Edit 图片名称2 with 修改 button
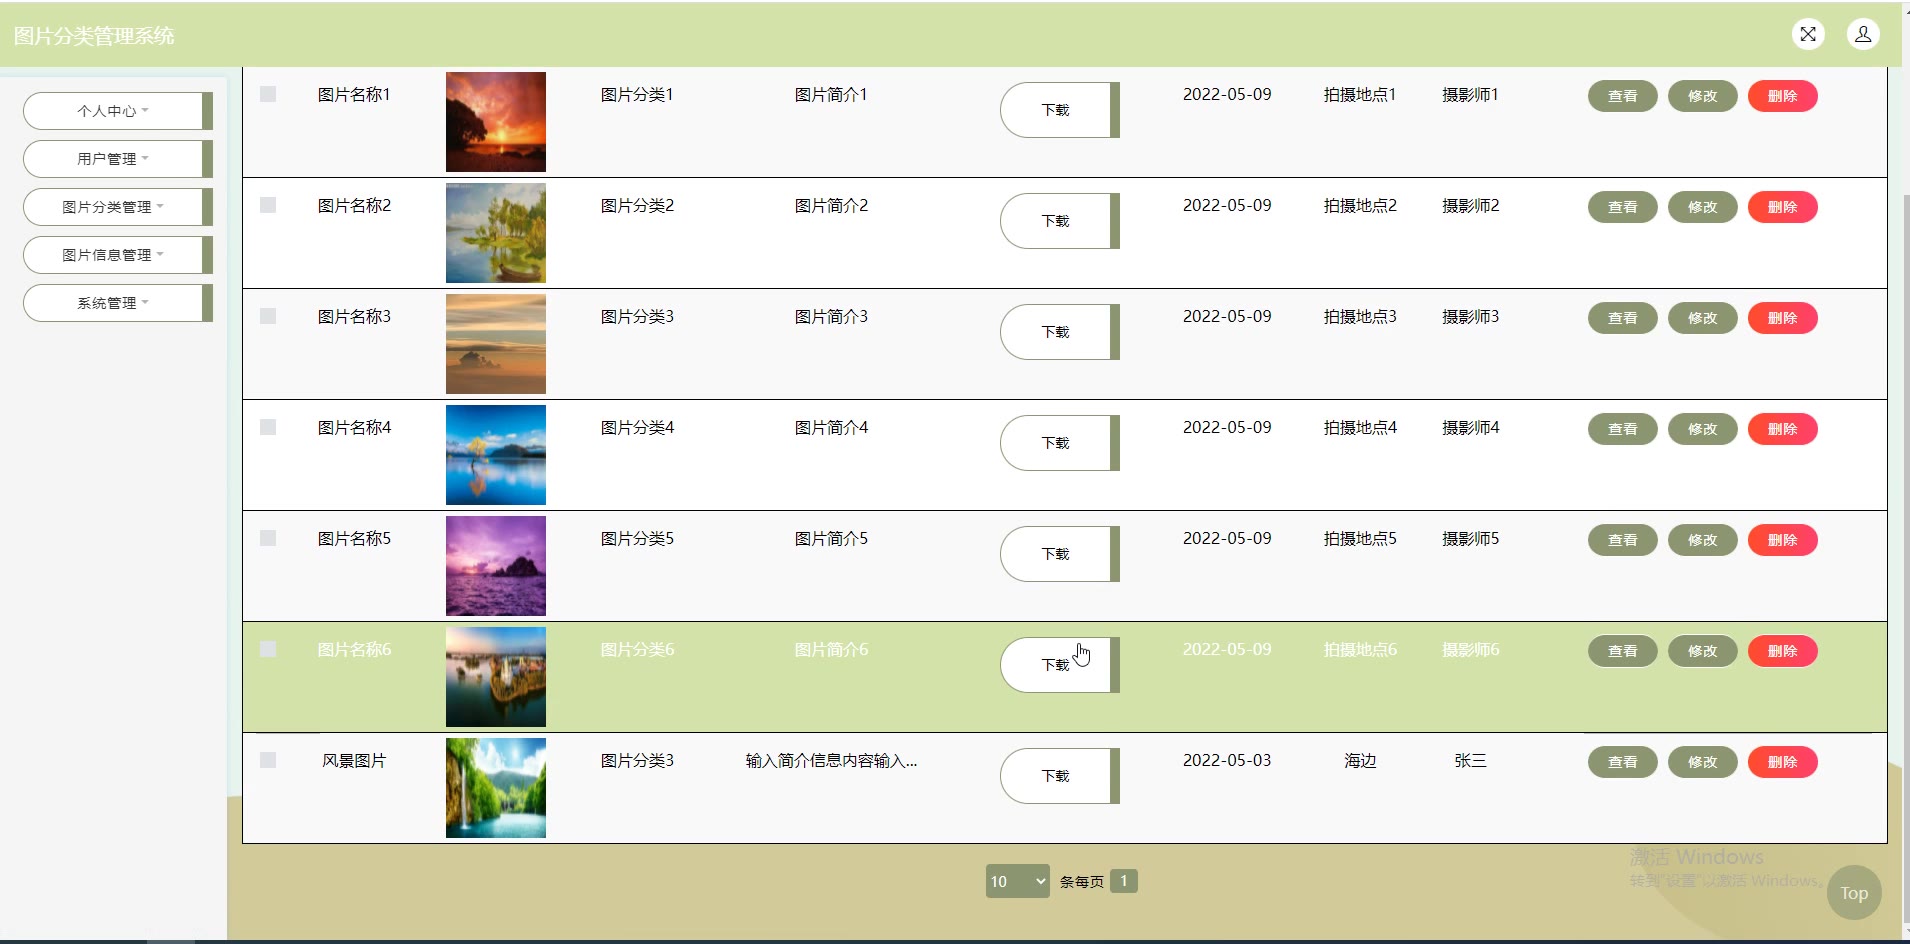This screenshot has width=1910, height=944. pos(1703,207)
